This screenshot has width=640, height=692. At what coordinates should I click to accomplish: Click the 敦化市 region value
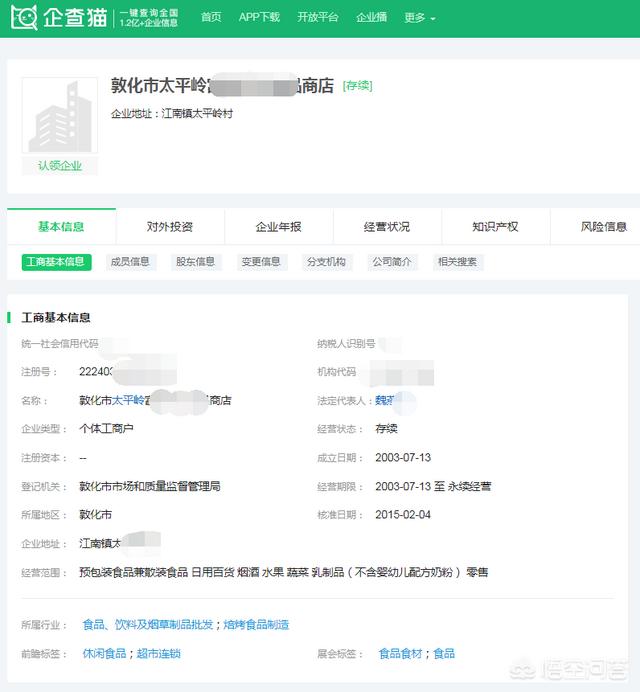(x=95, y=515)
